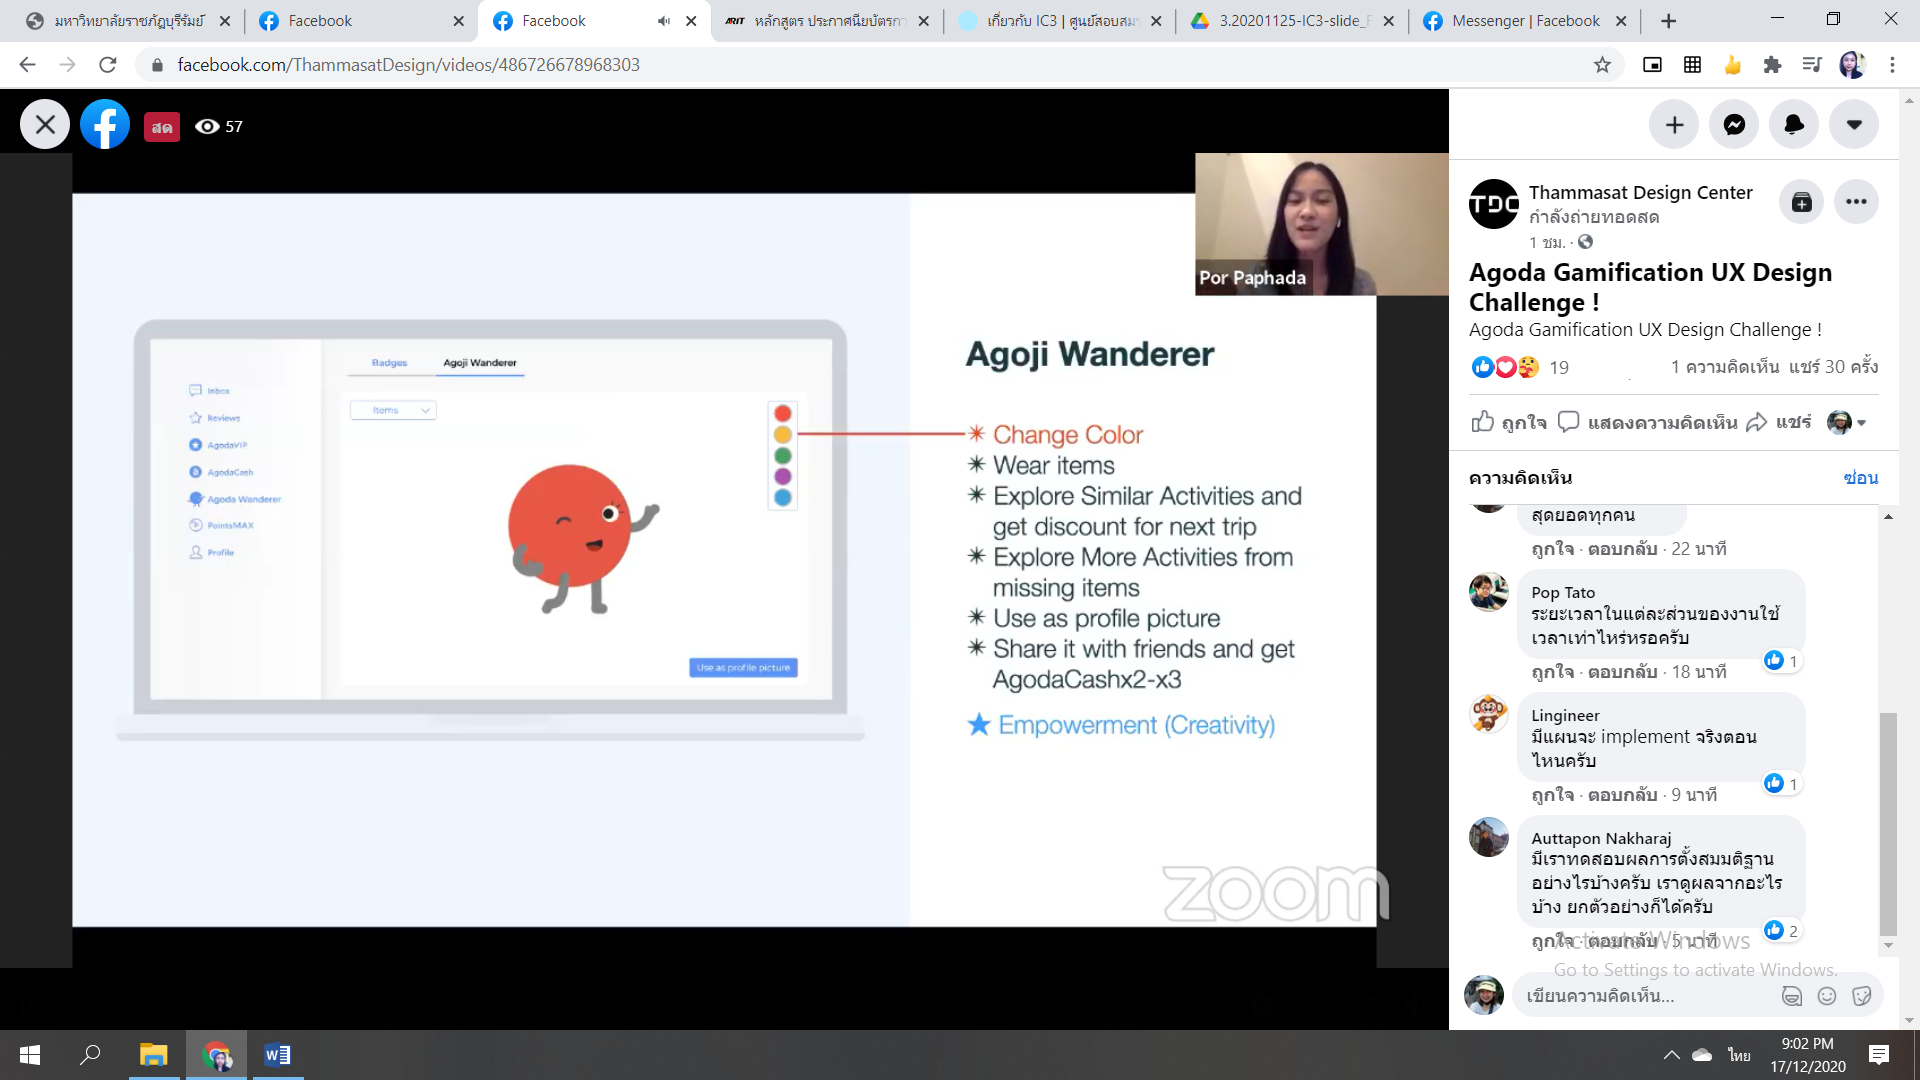
Task: Open the sticker picker in comment box
Action: point(1861,996)
